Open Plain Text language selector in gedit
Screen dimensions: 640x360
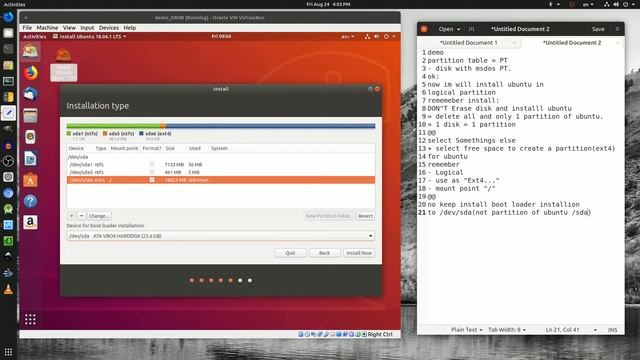click(467, 329)
